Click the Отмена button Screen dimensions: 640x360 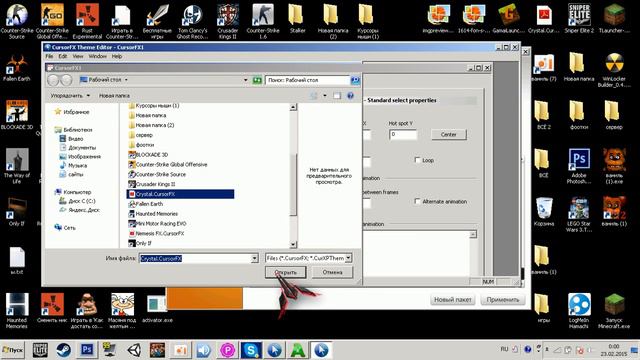(332, 272)
